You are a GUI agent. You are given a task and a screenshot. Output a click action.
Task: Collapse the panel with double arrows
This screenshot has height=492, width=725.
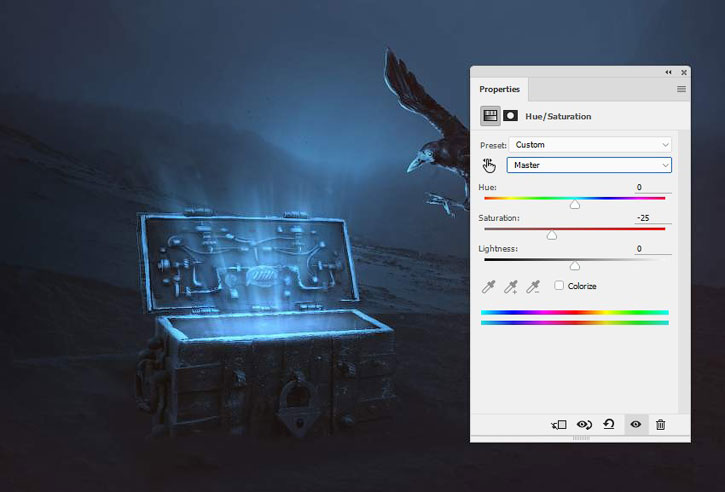click(x=668, y=72)
